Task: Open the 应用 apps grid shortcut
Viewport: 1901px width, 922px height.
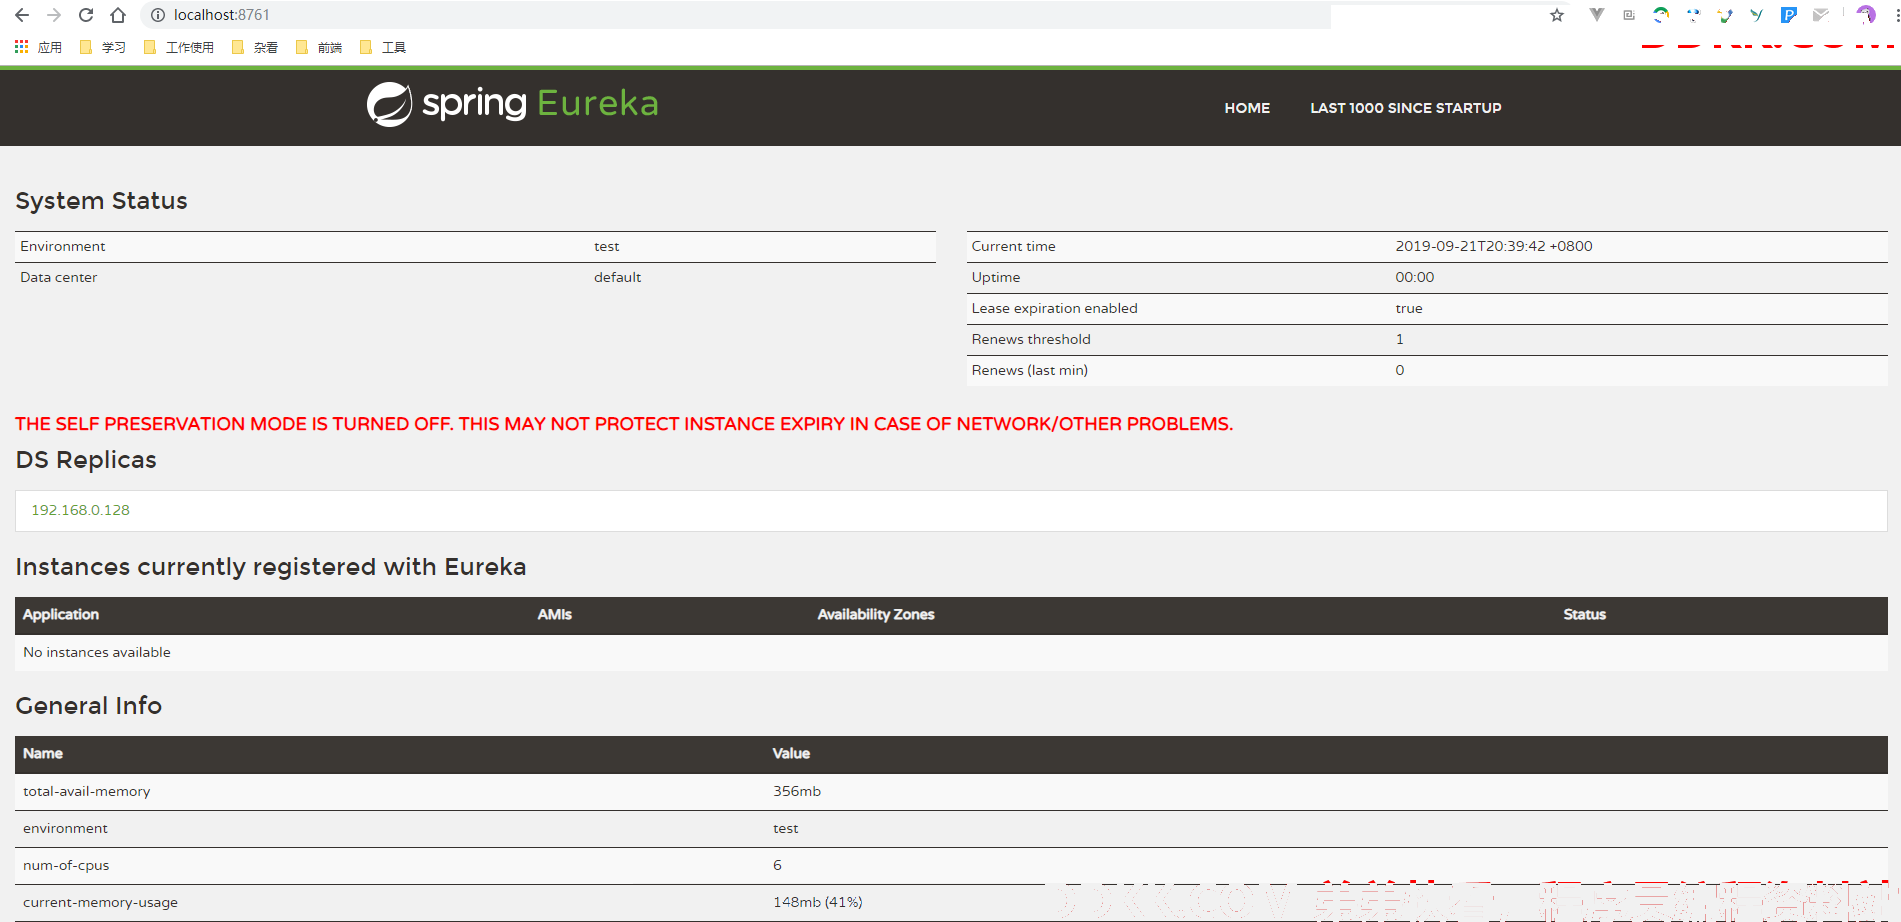Action: tap(38, 47)
